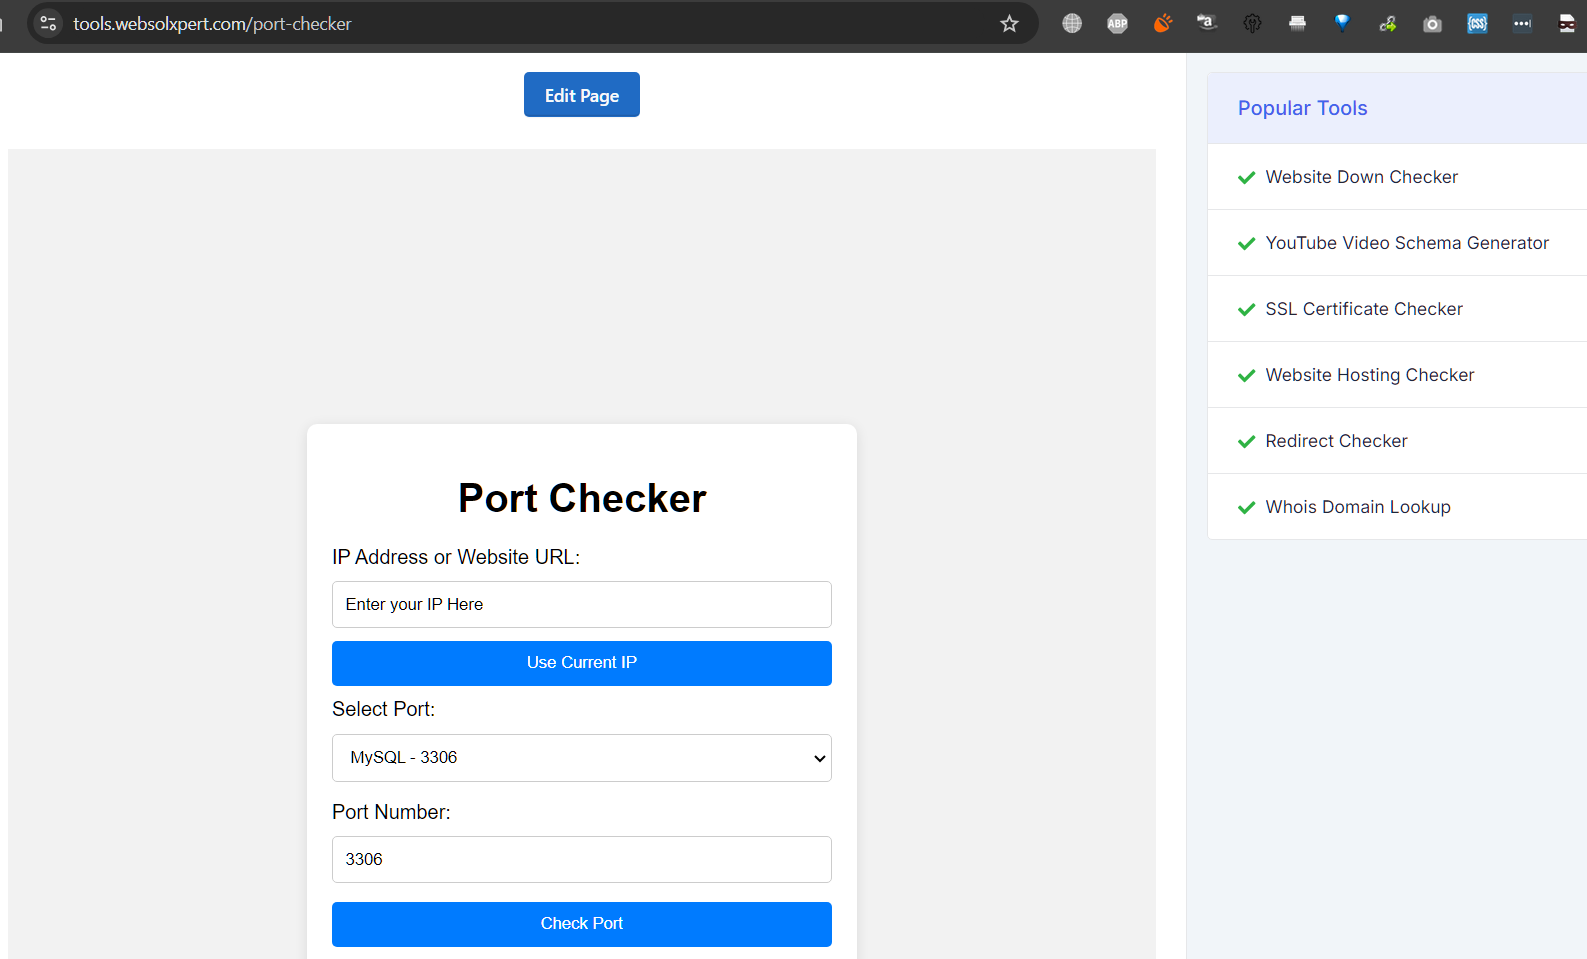Focus the Port Number input field
The width and height of the screenshot is (1587, 959).
(x=581, y=860)
